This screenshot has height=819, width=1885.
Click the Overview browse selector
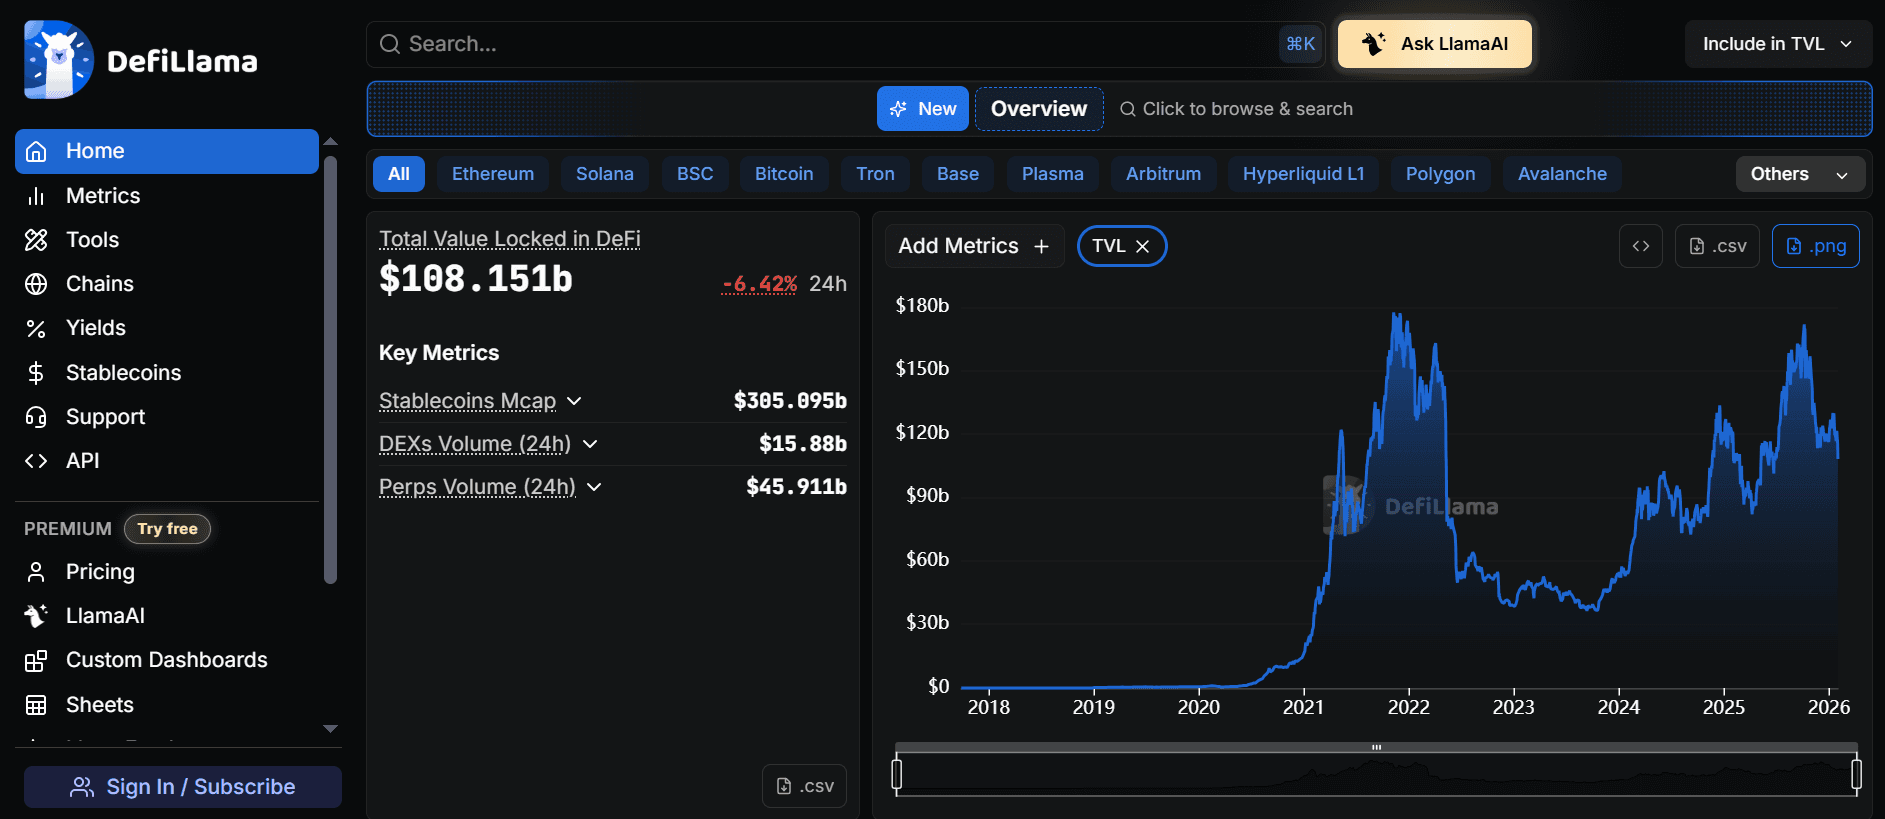click(1039, 109)
